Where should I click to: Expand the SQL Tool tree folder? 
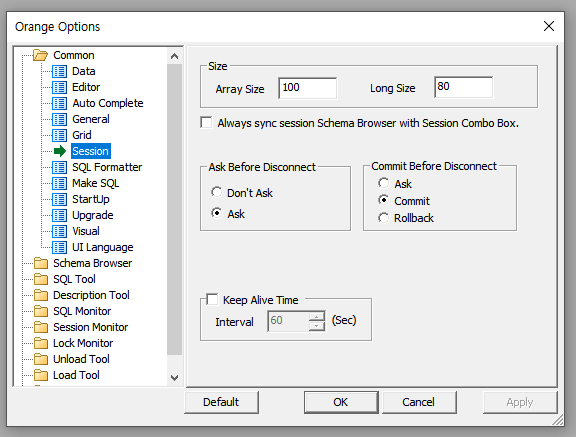(74, 279)
